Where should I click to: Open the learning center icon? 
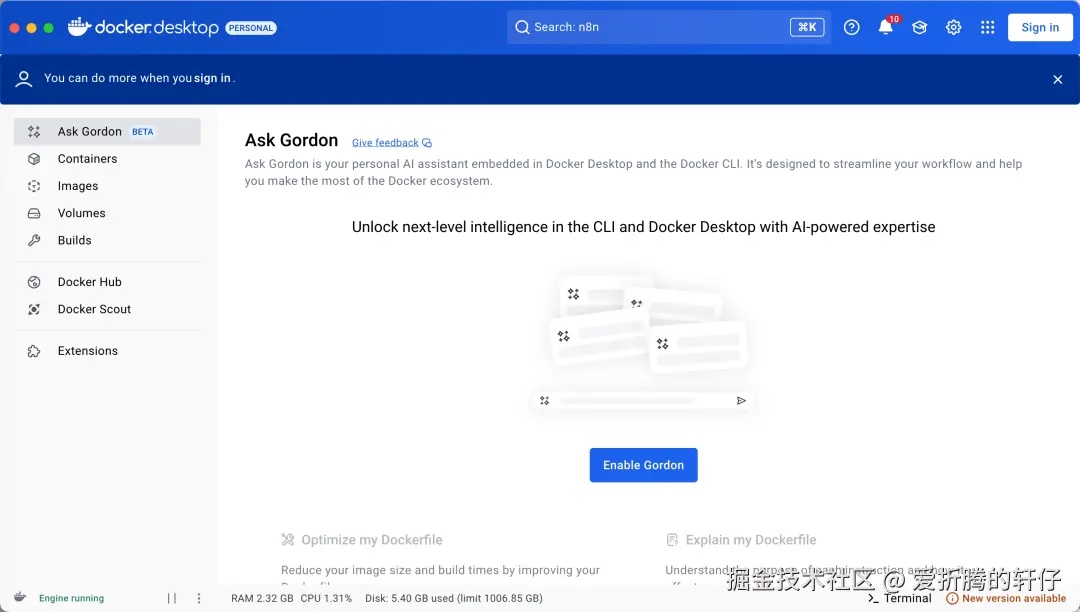919,27
